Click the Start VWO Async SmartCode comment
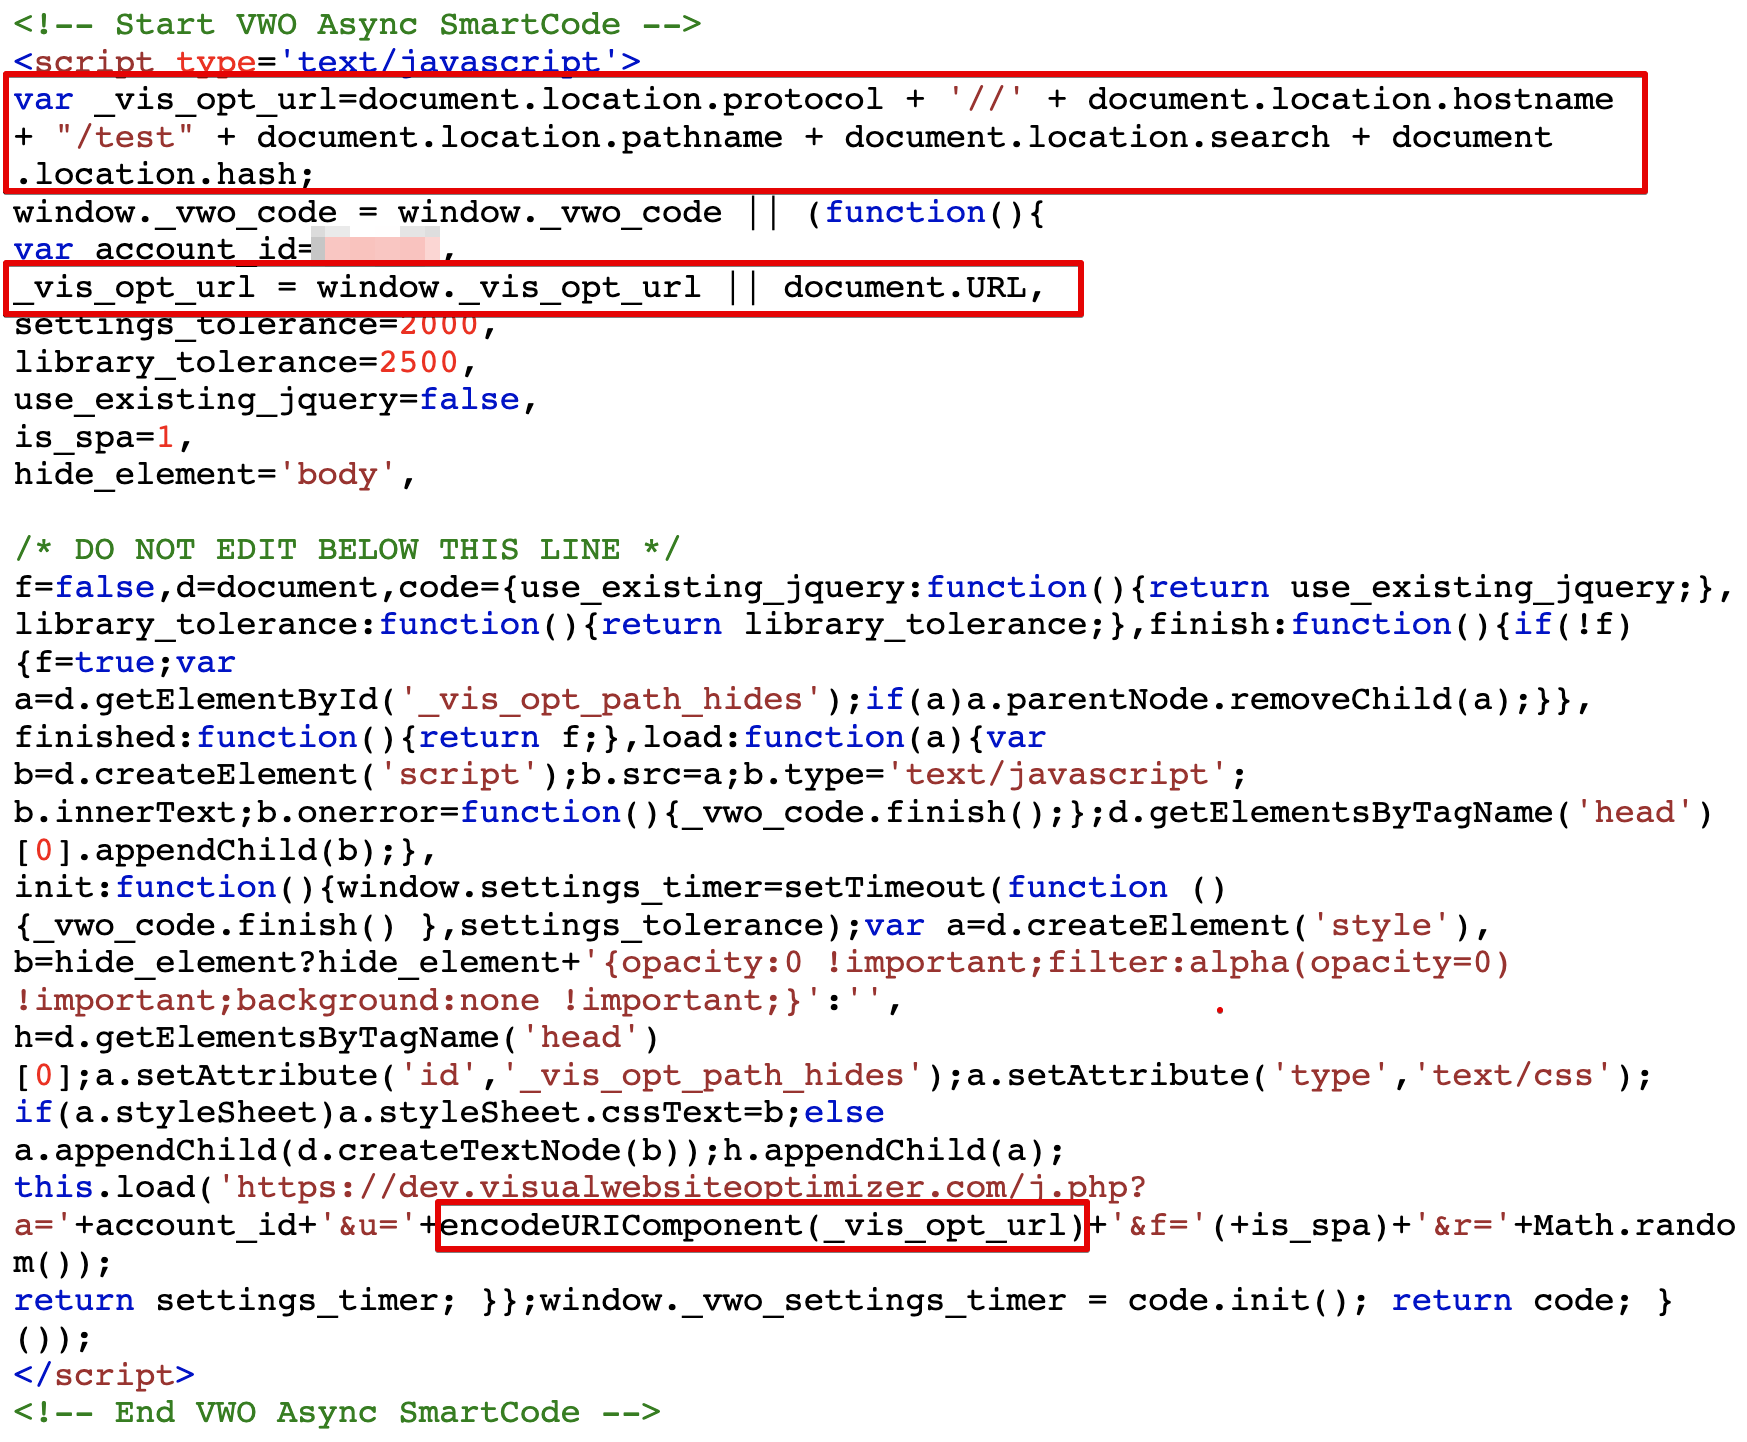 click(x=357, y=24)
